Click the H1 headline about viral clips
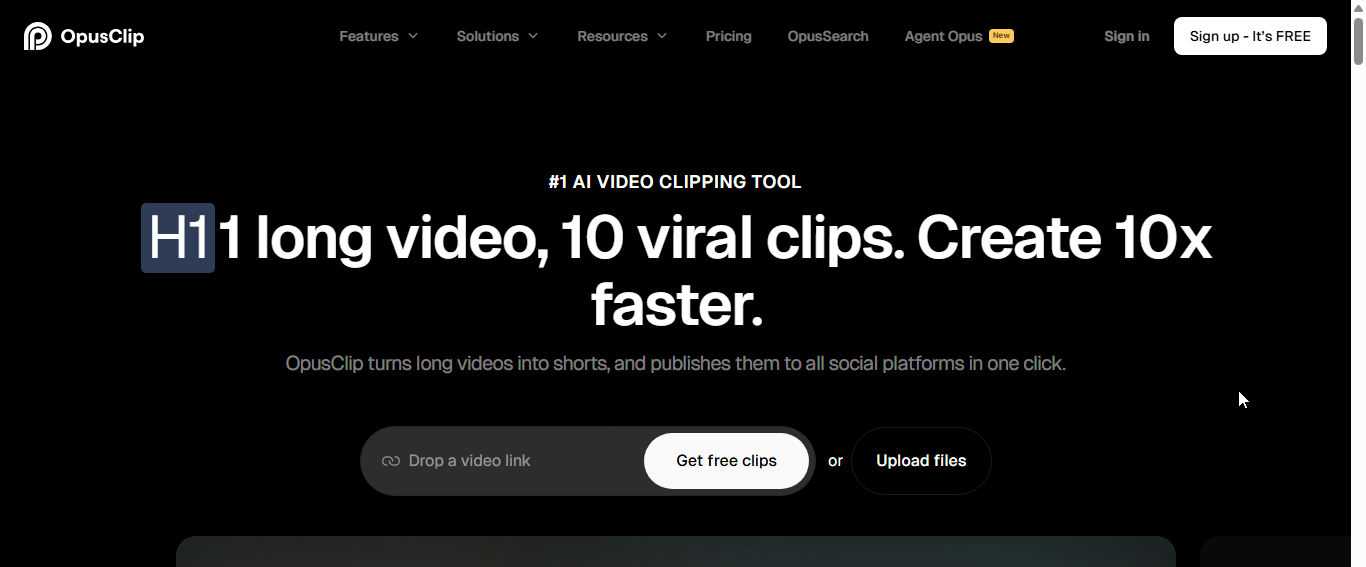Screen dimensions: 1366x567 tap(676, 271)
